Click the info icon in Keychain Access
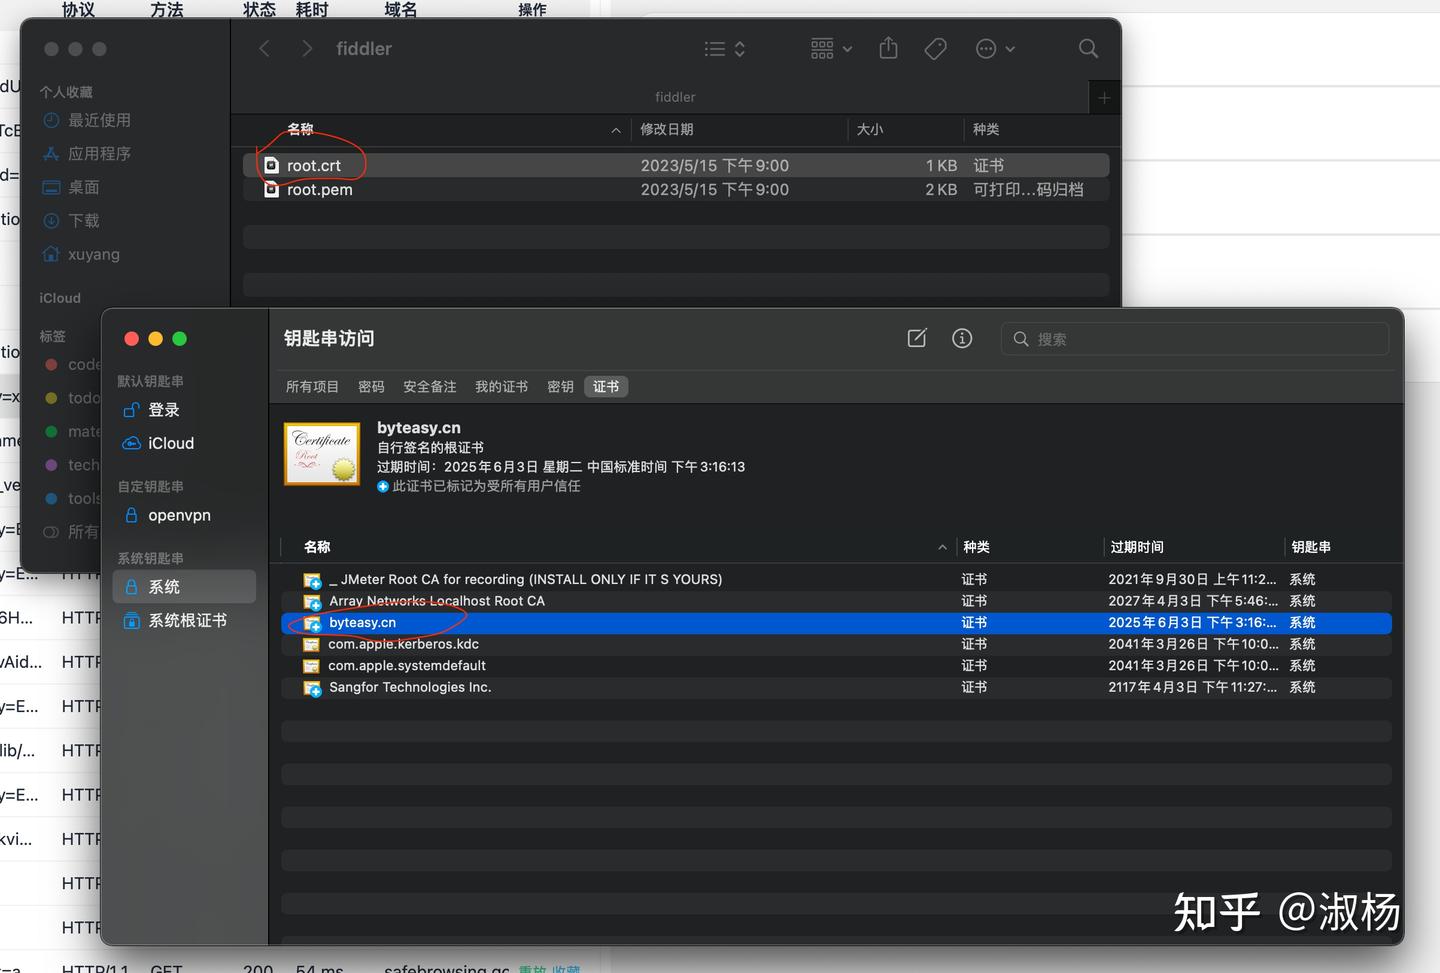 coord(962,338)
